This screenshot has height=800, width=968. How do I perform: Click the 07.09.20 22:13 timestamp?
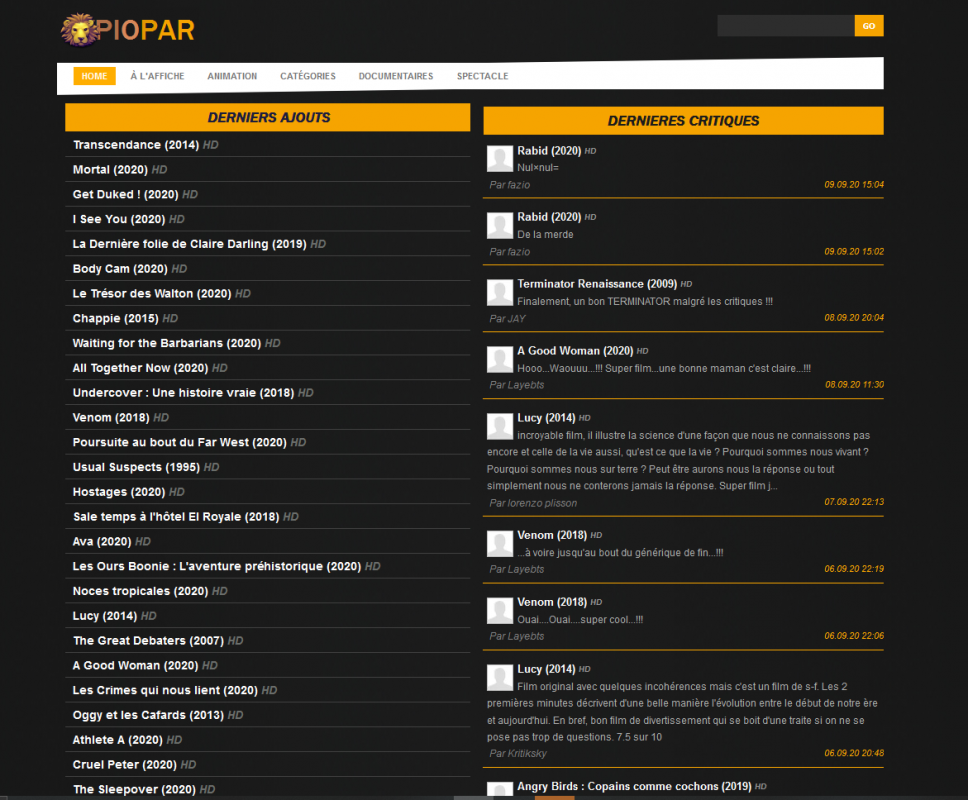tap(854, 502)
